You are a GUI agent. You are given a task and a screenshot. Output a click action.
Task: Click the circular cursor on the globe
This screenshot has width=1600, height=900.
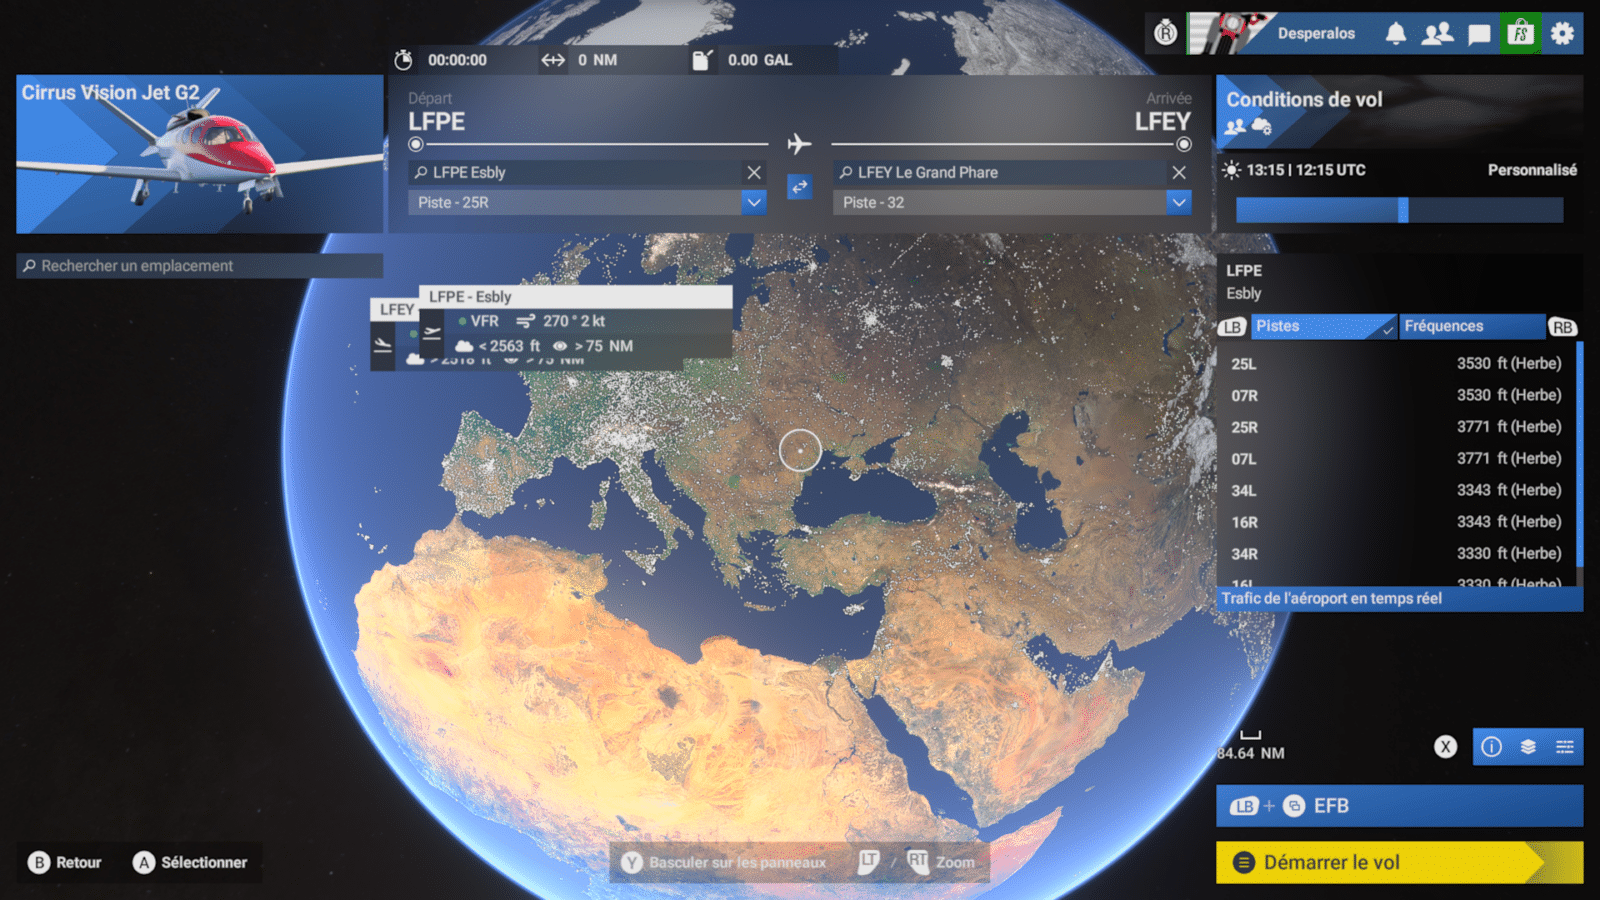click(800, 450)
